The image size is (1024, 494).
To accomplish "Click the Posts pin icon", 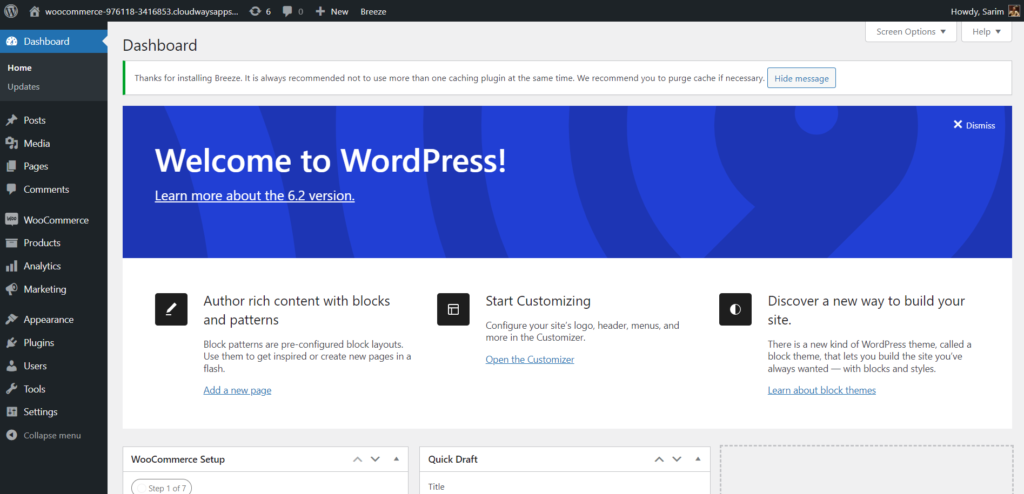I will 11,120.
